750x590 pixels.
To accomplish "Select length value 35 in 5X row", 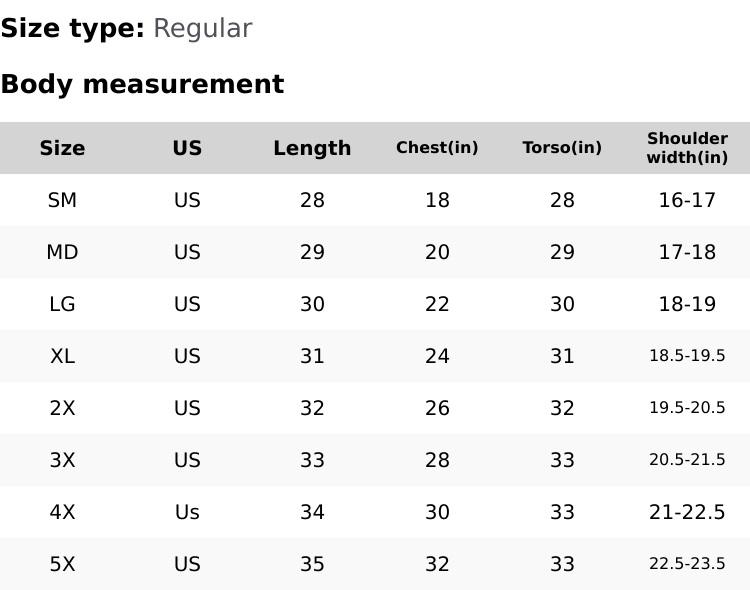I will click(x=312, y=564).
